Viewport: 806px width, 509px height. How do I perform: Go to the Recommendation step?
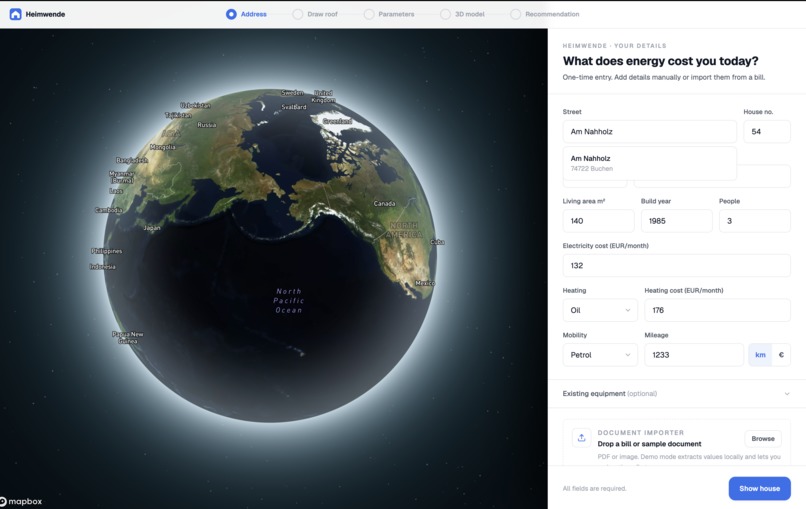pyautogui.click(x=545, y=14)
